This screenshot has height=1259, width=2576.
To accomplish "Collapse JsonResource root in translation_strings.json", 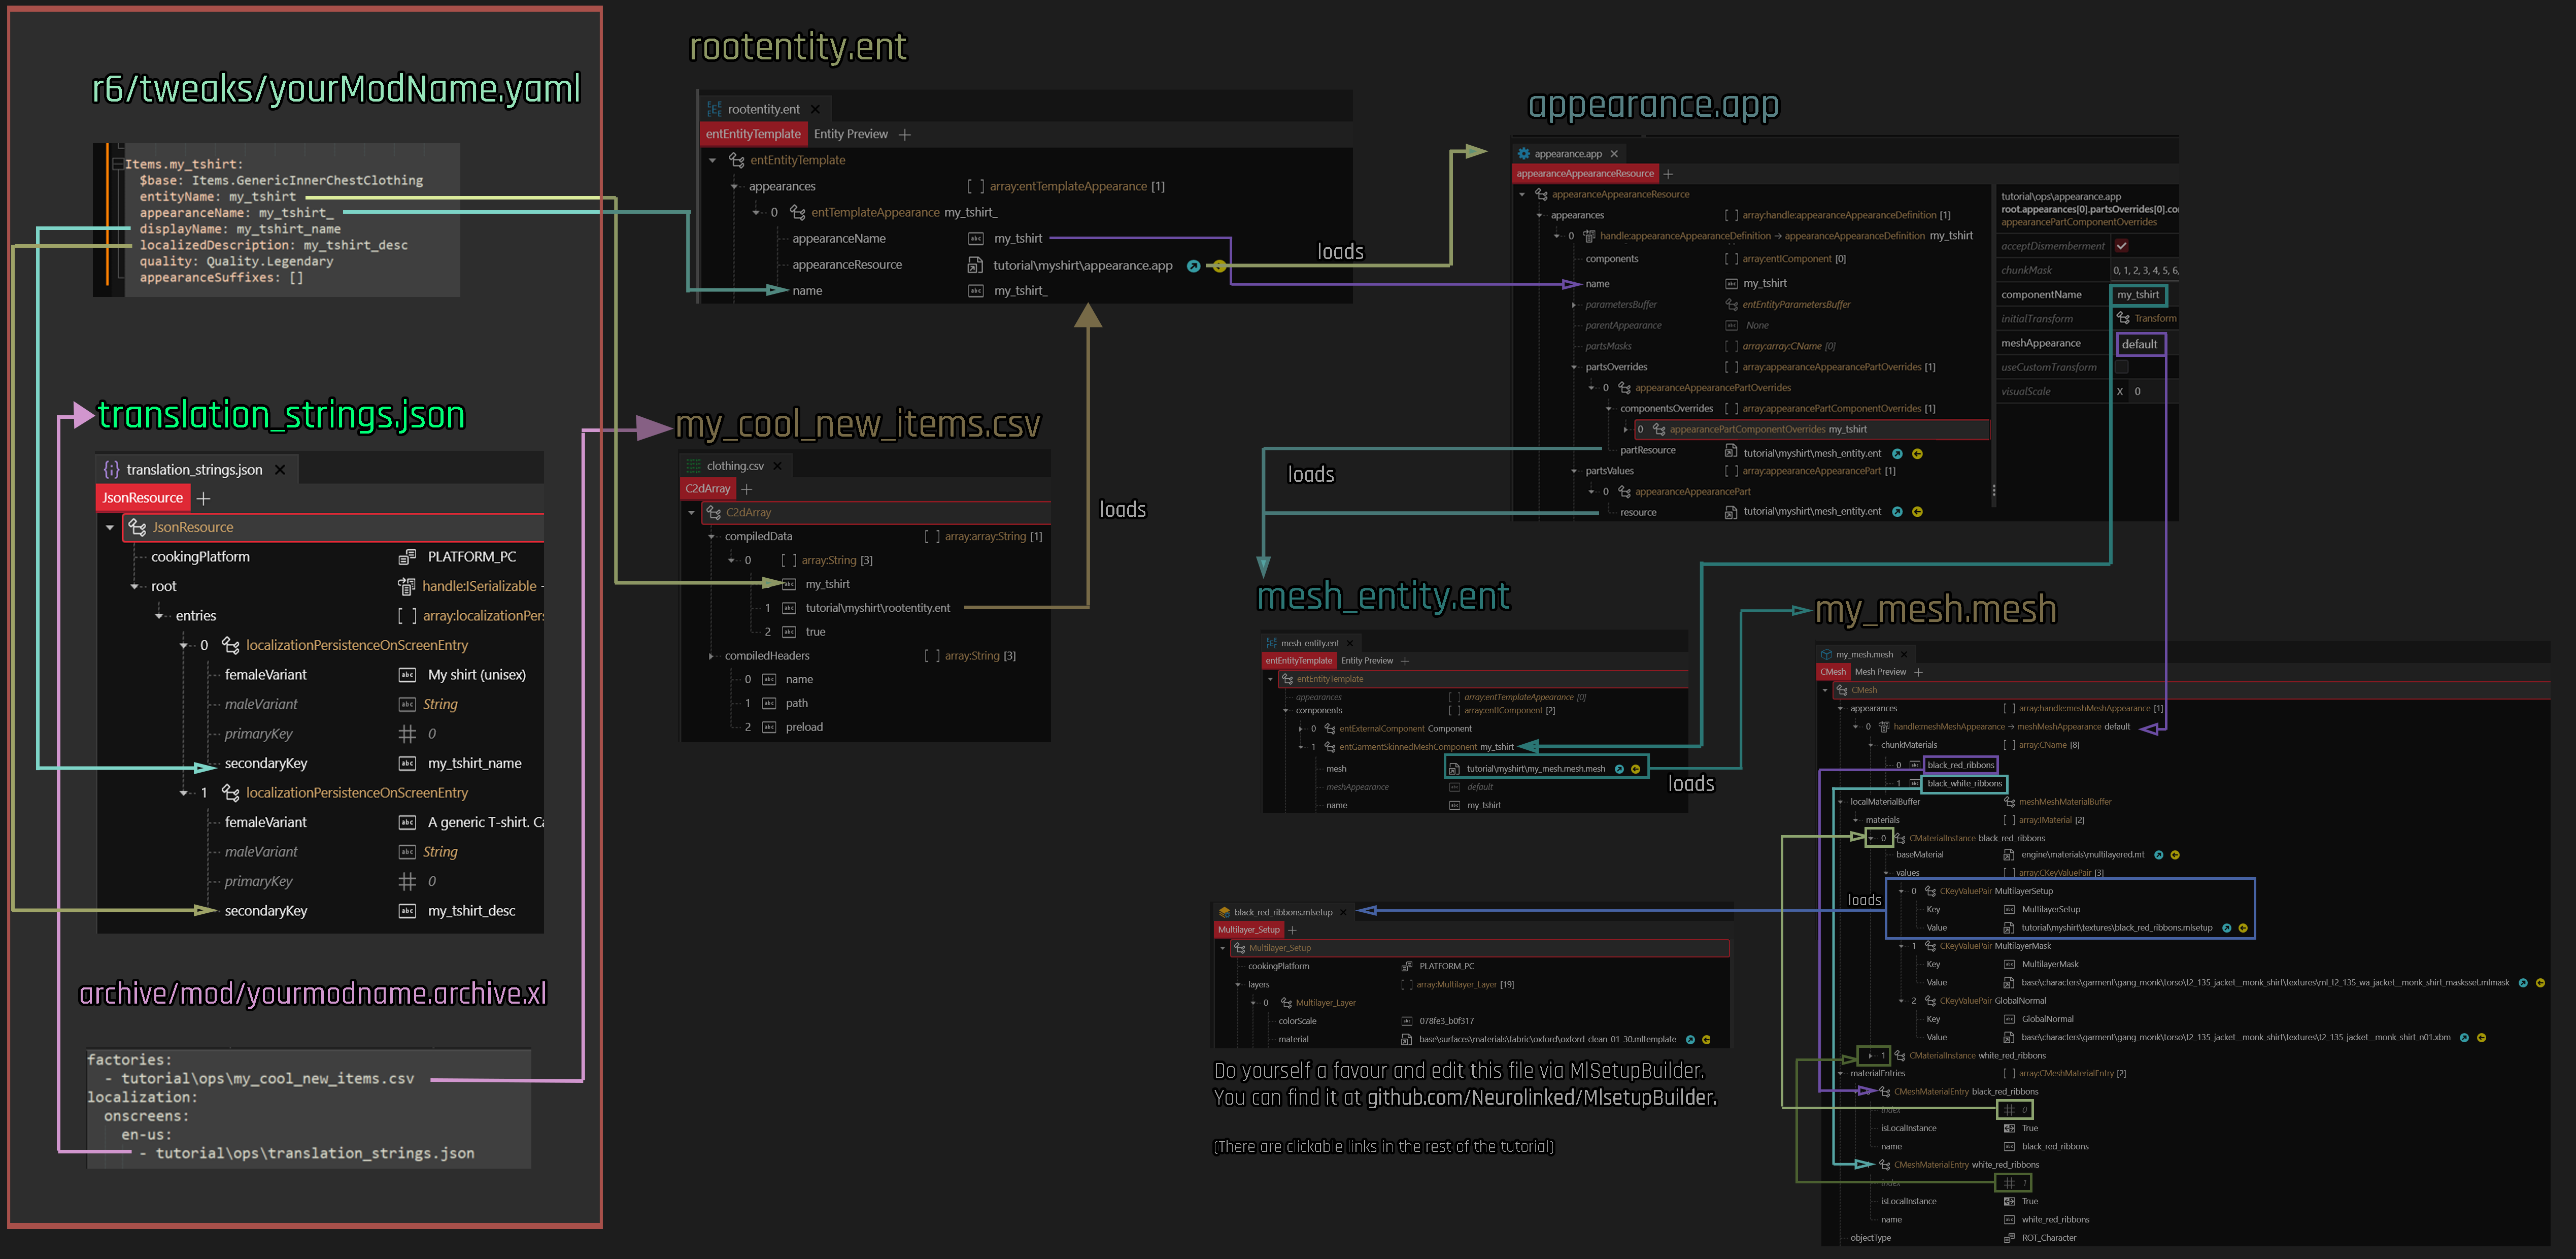I will coord(110,527).
